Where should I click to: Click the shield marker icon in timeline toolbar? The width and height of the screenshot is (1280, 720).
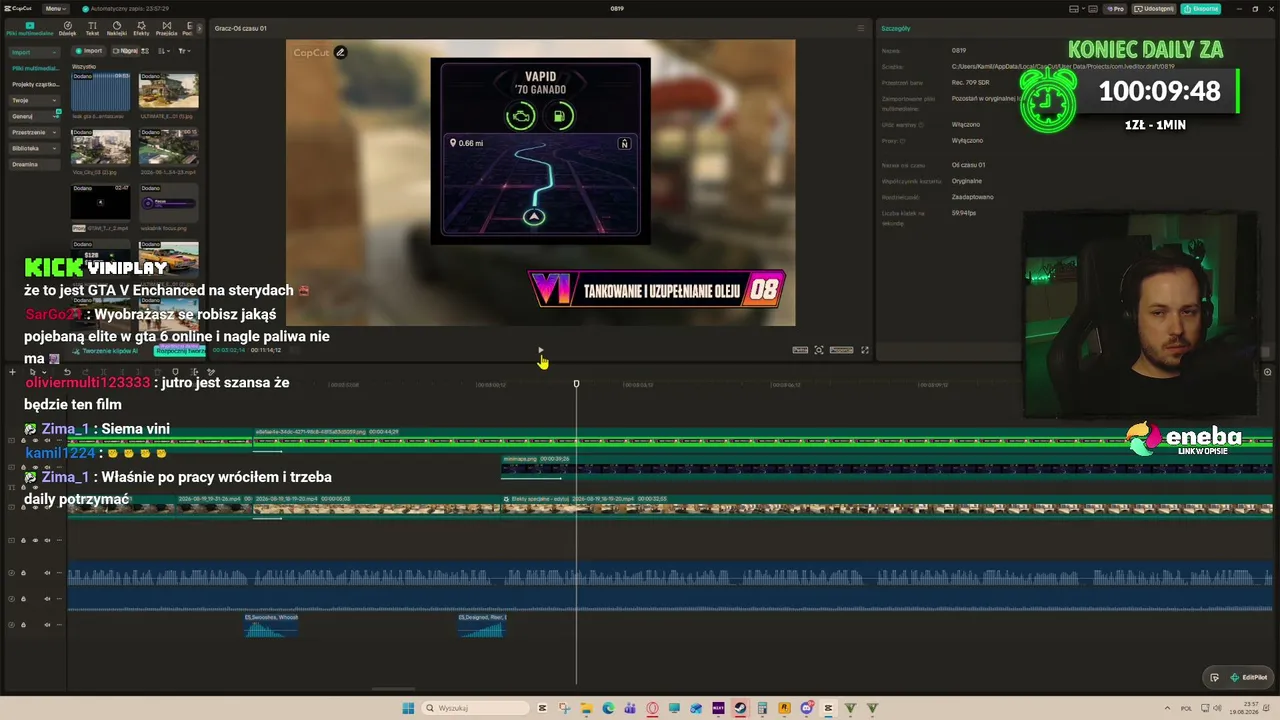pyautogui.click(x=175, y=372)
